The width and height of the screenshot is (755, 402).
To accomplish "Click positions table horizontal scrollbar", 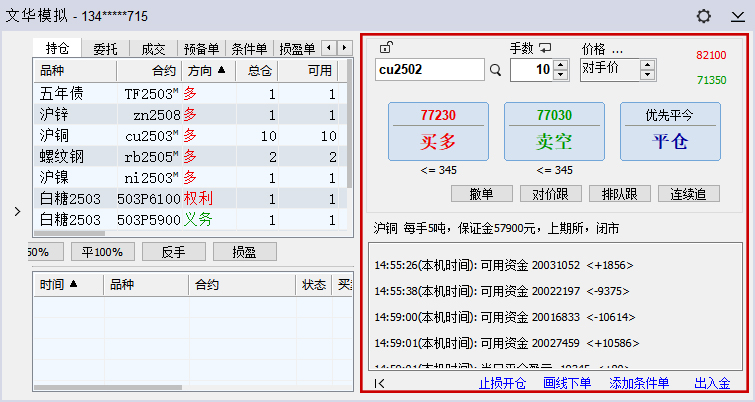I will [69, 233].
